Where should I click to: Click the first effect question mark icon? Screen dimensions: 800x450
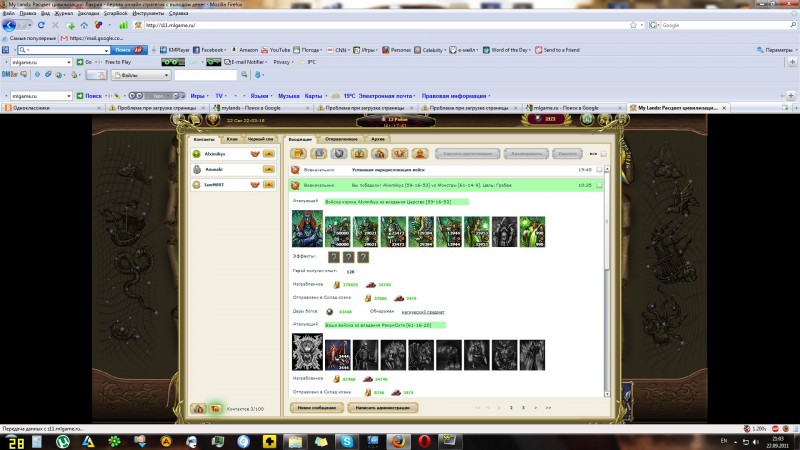pos(334,257)
